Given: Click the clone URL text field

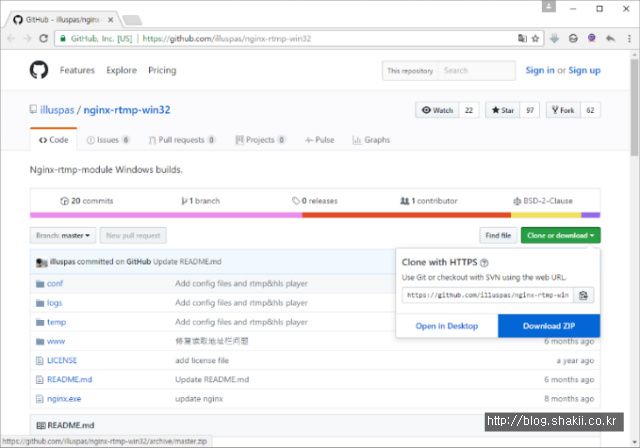Looking at the screenshot, I should click(488, 295).
